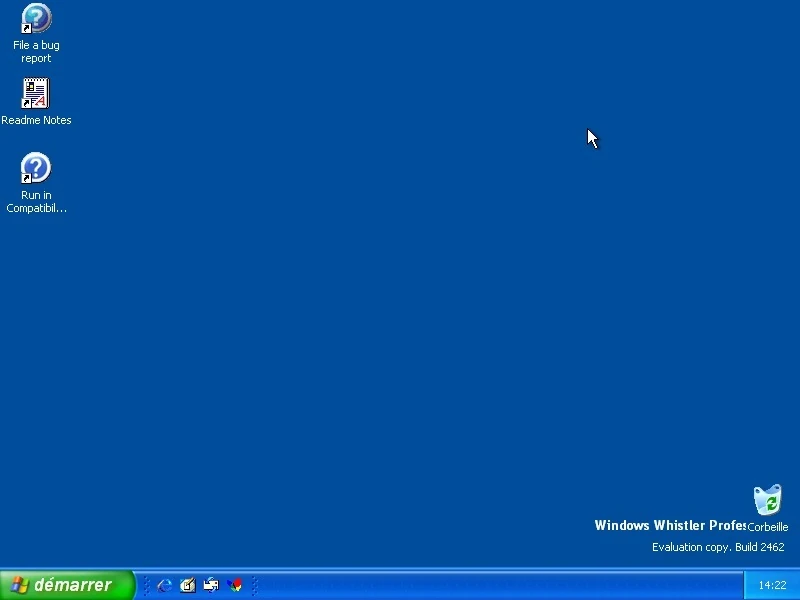Click the clock showing 14:22
Image resolution: width=800 pixels, height=600 pixels.
tap(771, 584)
